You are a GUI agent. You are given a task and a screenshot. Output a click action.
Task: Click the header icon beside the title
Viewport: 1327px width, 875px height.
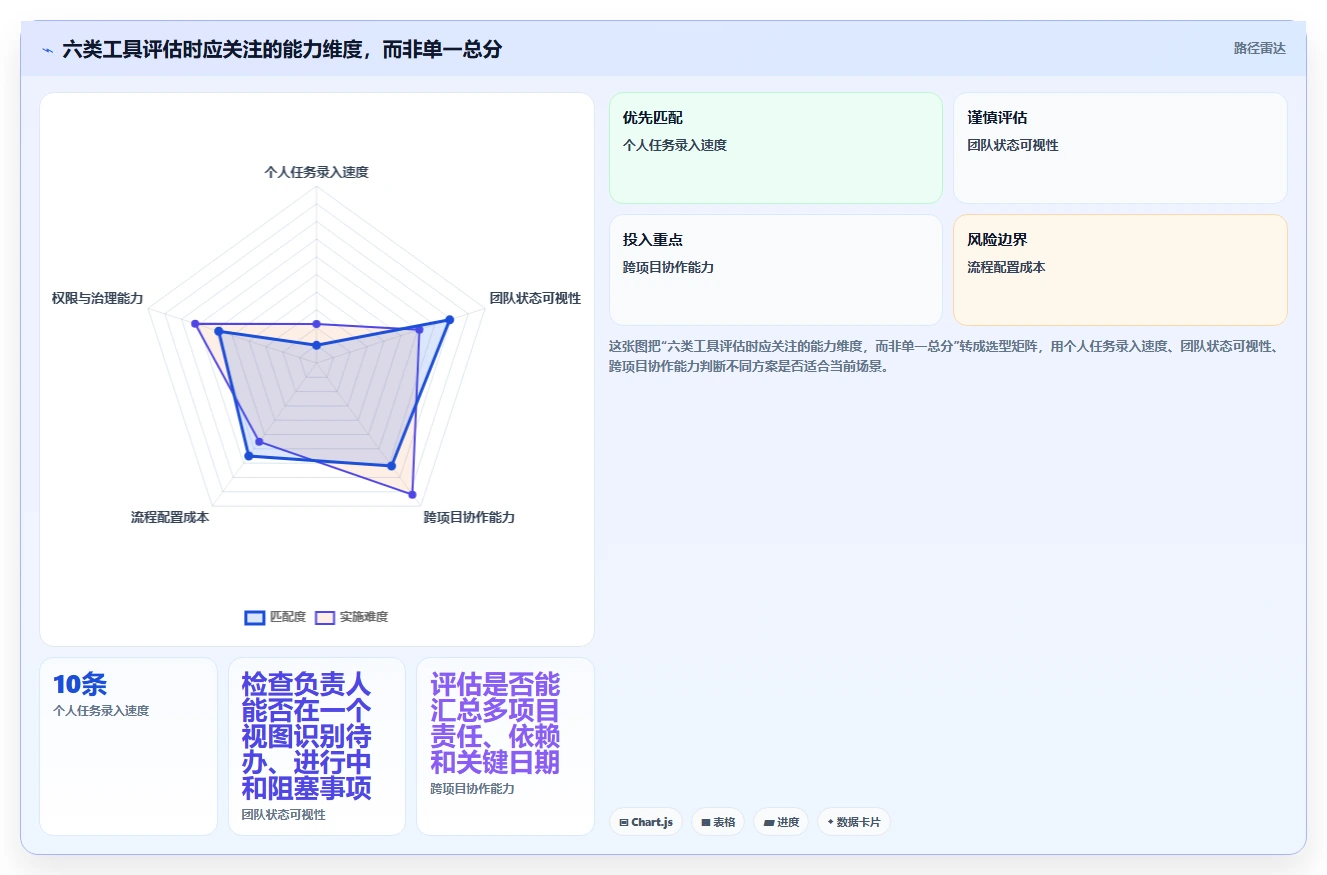click(x=48, y=50)
